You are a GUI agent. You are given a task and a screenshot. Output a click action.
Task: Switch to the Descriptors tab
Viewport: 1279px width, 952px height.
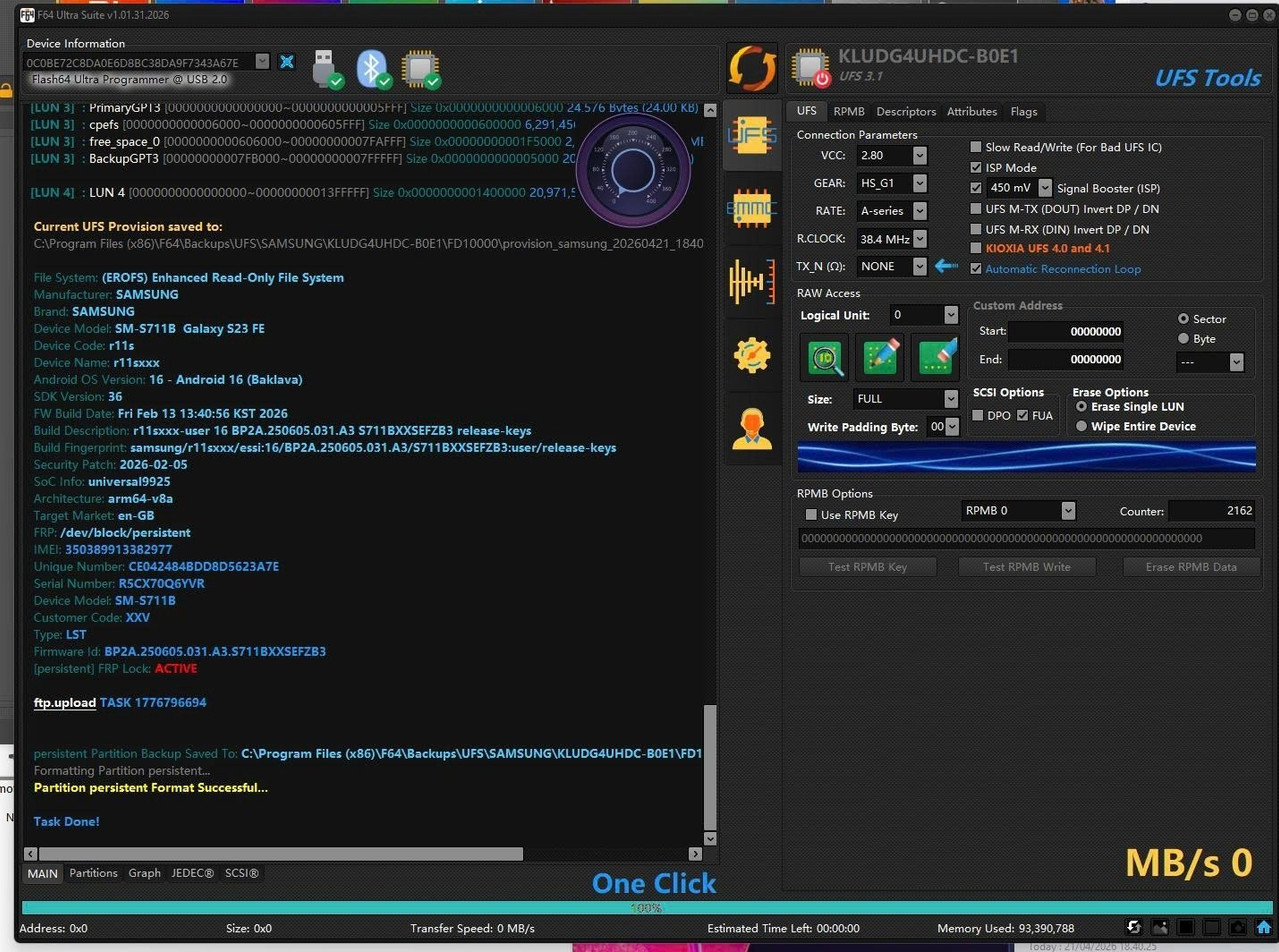906,112
